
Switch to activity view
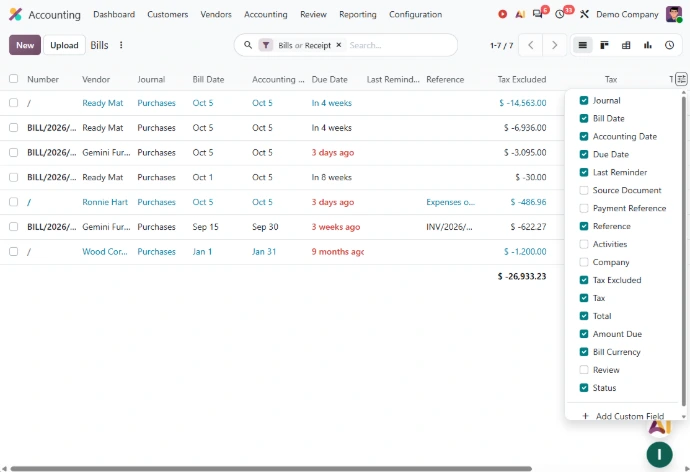[x=669, y=45]
